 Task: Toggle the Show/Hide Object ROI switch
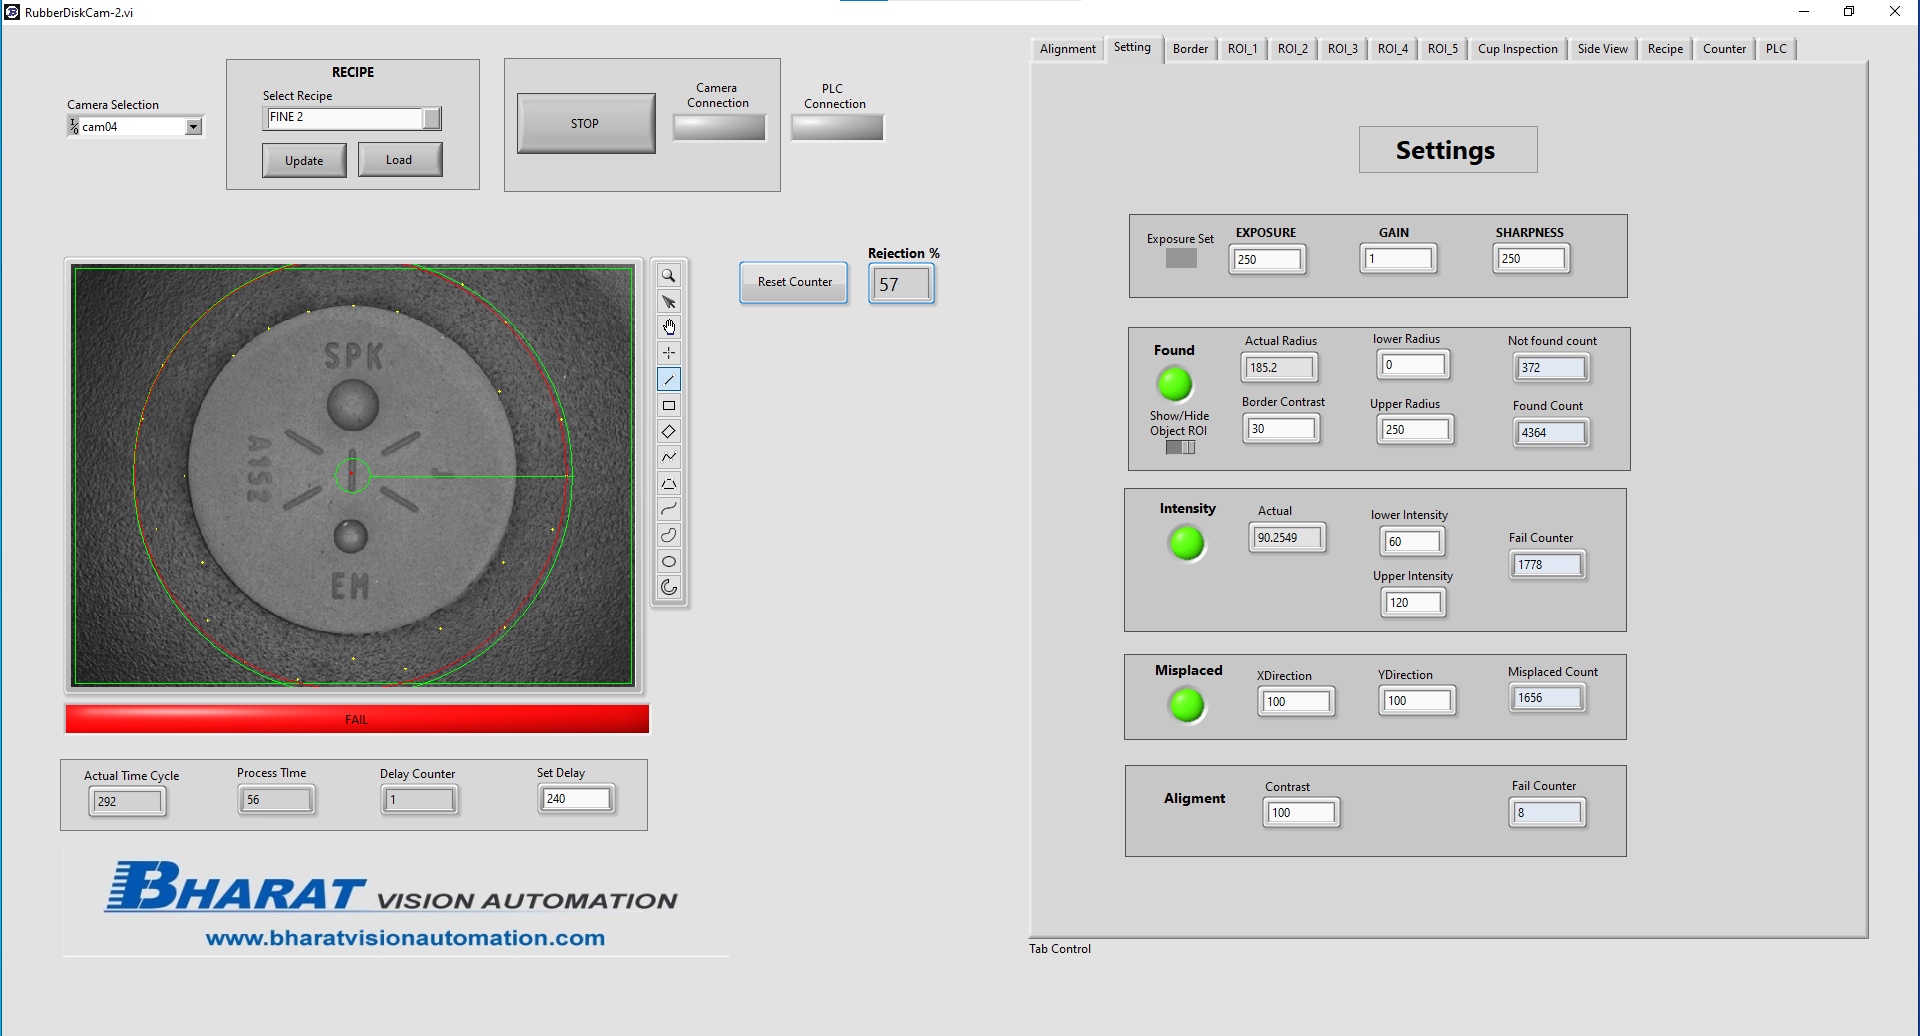click(1180, 447)
